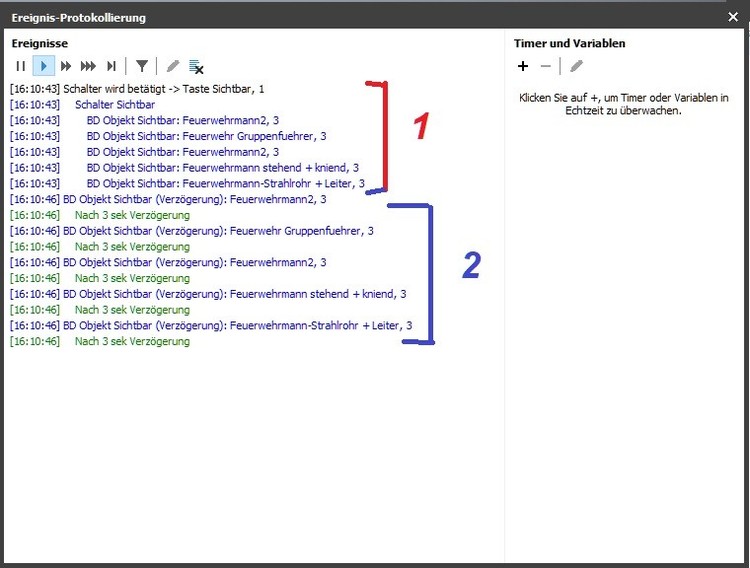This screenshot has height=568, width=750.
Task: Click the minus icon under Timer und Variablen
Action: [546, 66]
